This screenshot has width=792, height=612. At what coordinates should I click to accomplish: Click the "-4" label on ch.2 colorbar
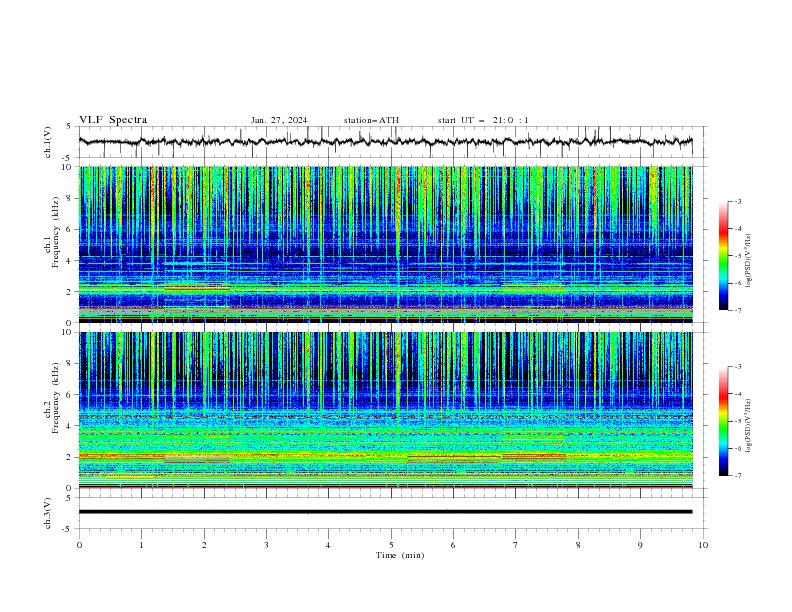click(737, 394)
